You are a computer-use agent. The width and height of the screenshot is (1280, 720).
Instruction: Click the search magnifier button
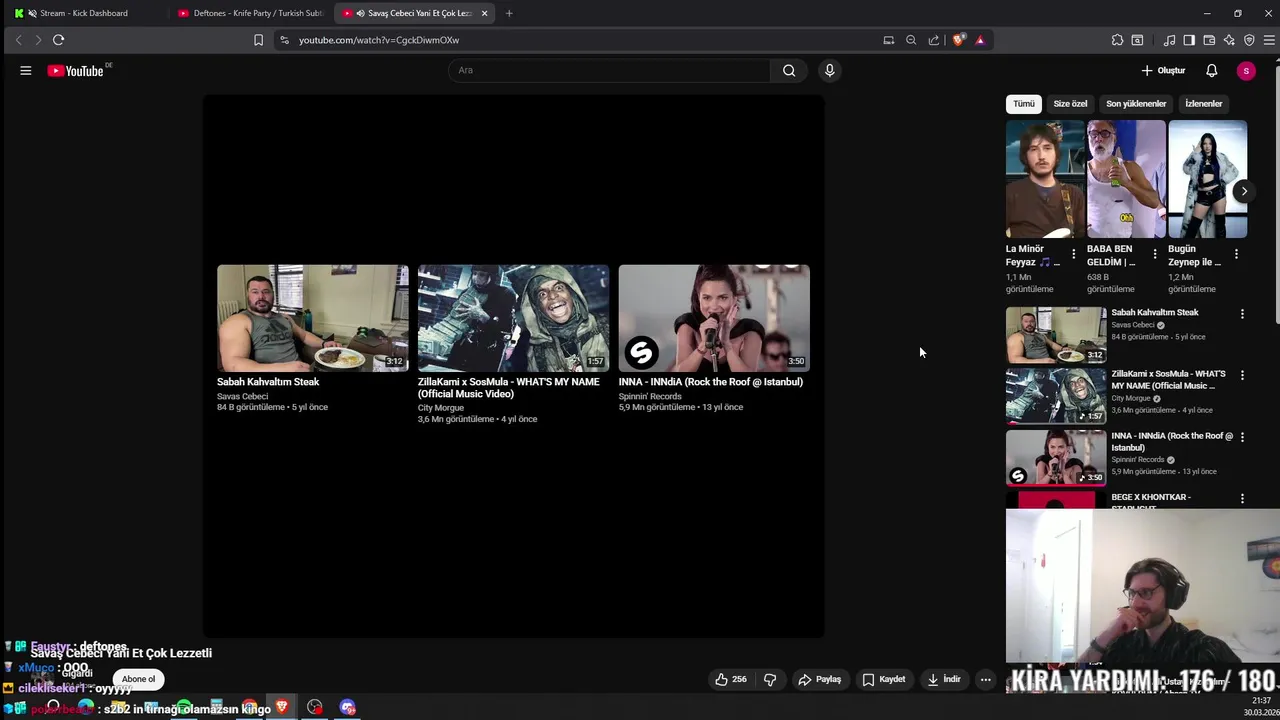coord(789,70)
